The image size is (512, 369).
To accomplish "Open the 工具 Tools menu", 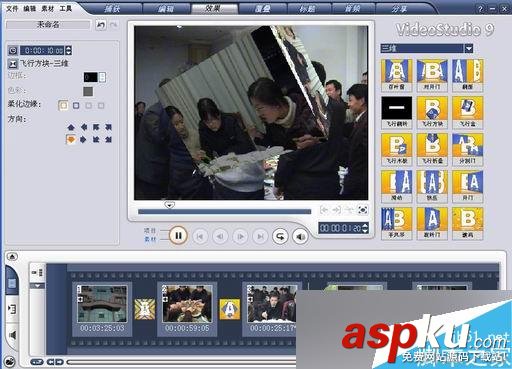I will click(x=66, y=8).
